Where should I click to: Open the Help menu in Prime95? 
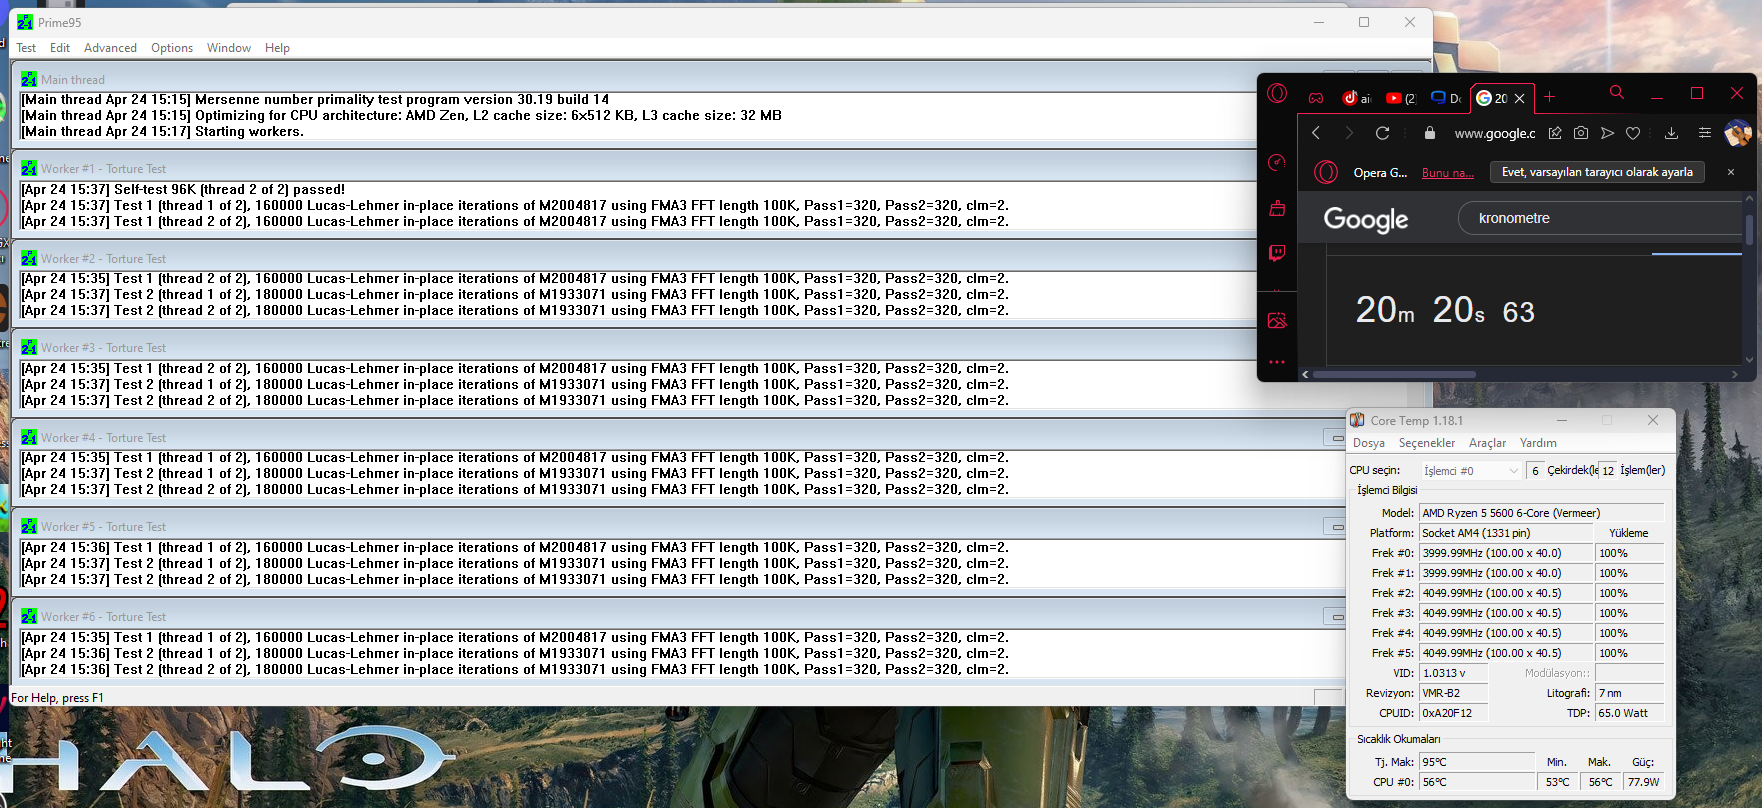277,48
